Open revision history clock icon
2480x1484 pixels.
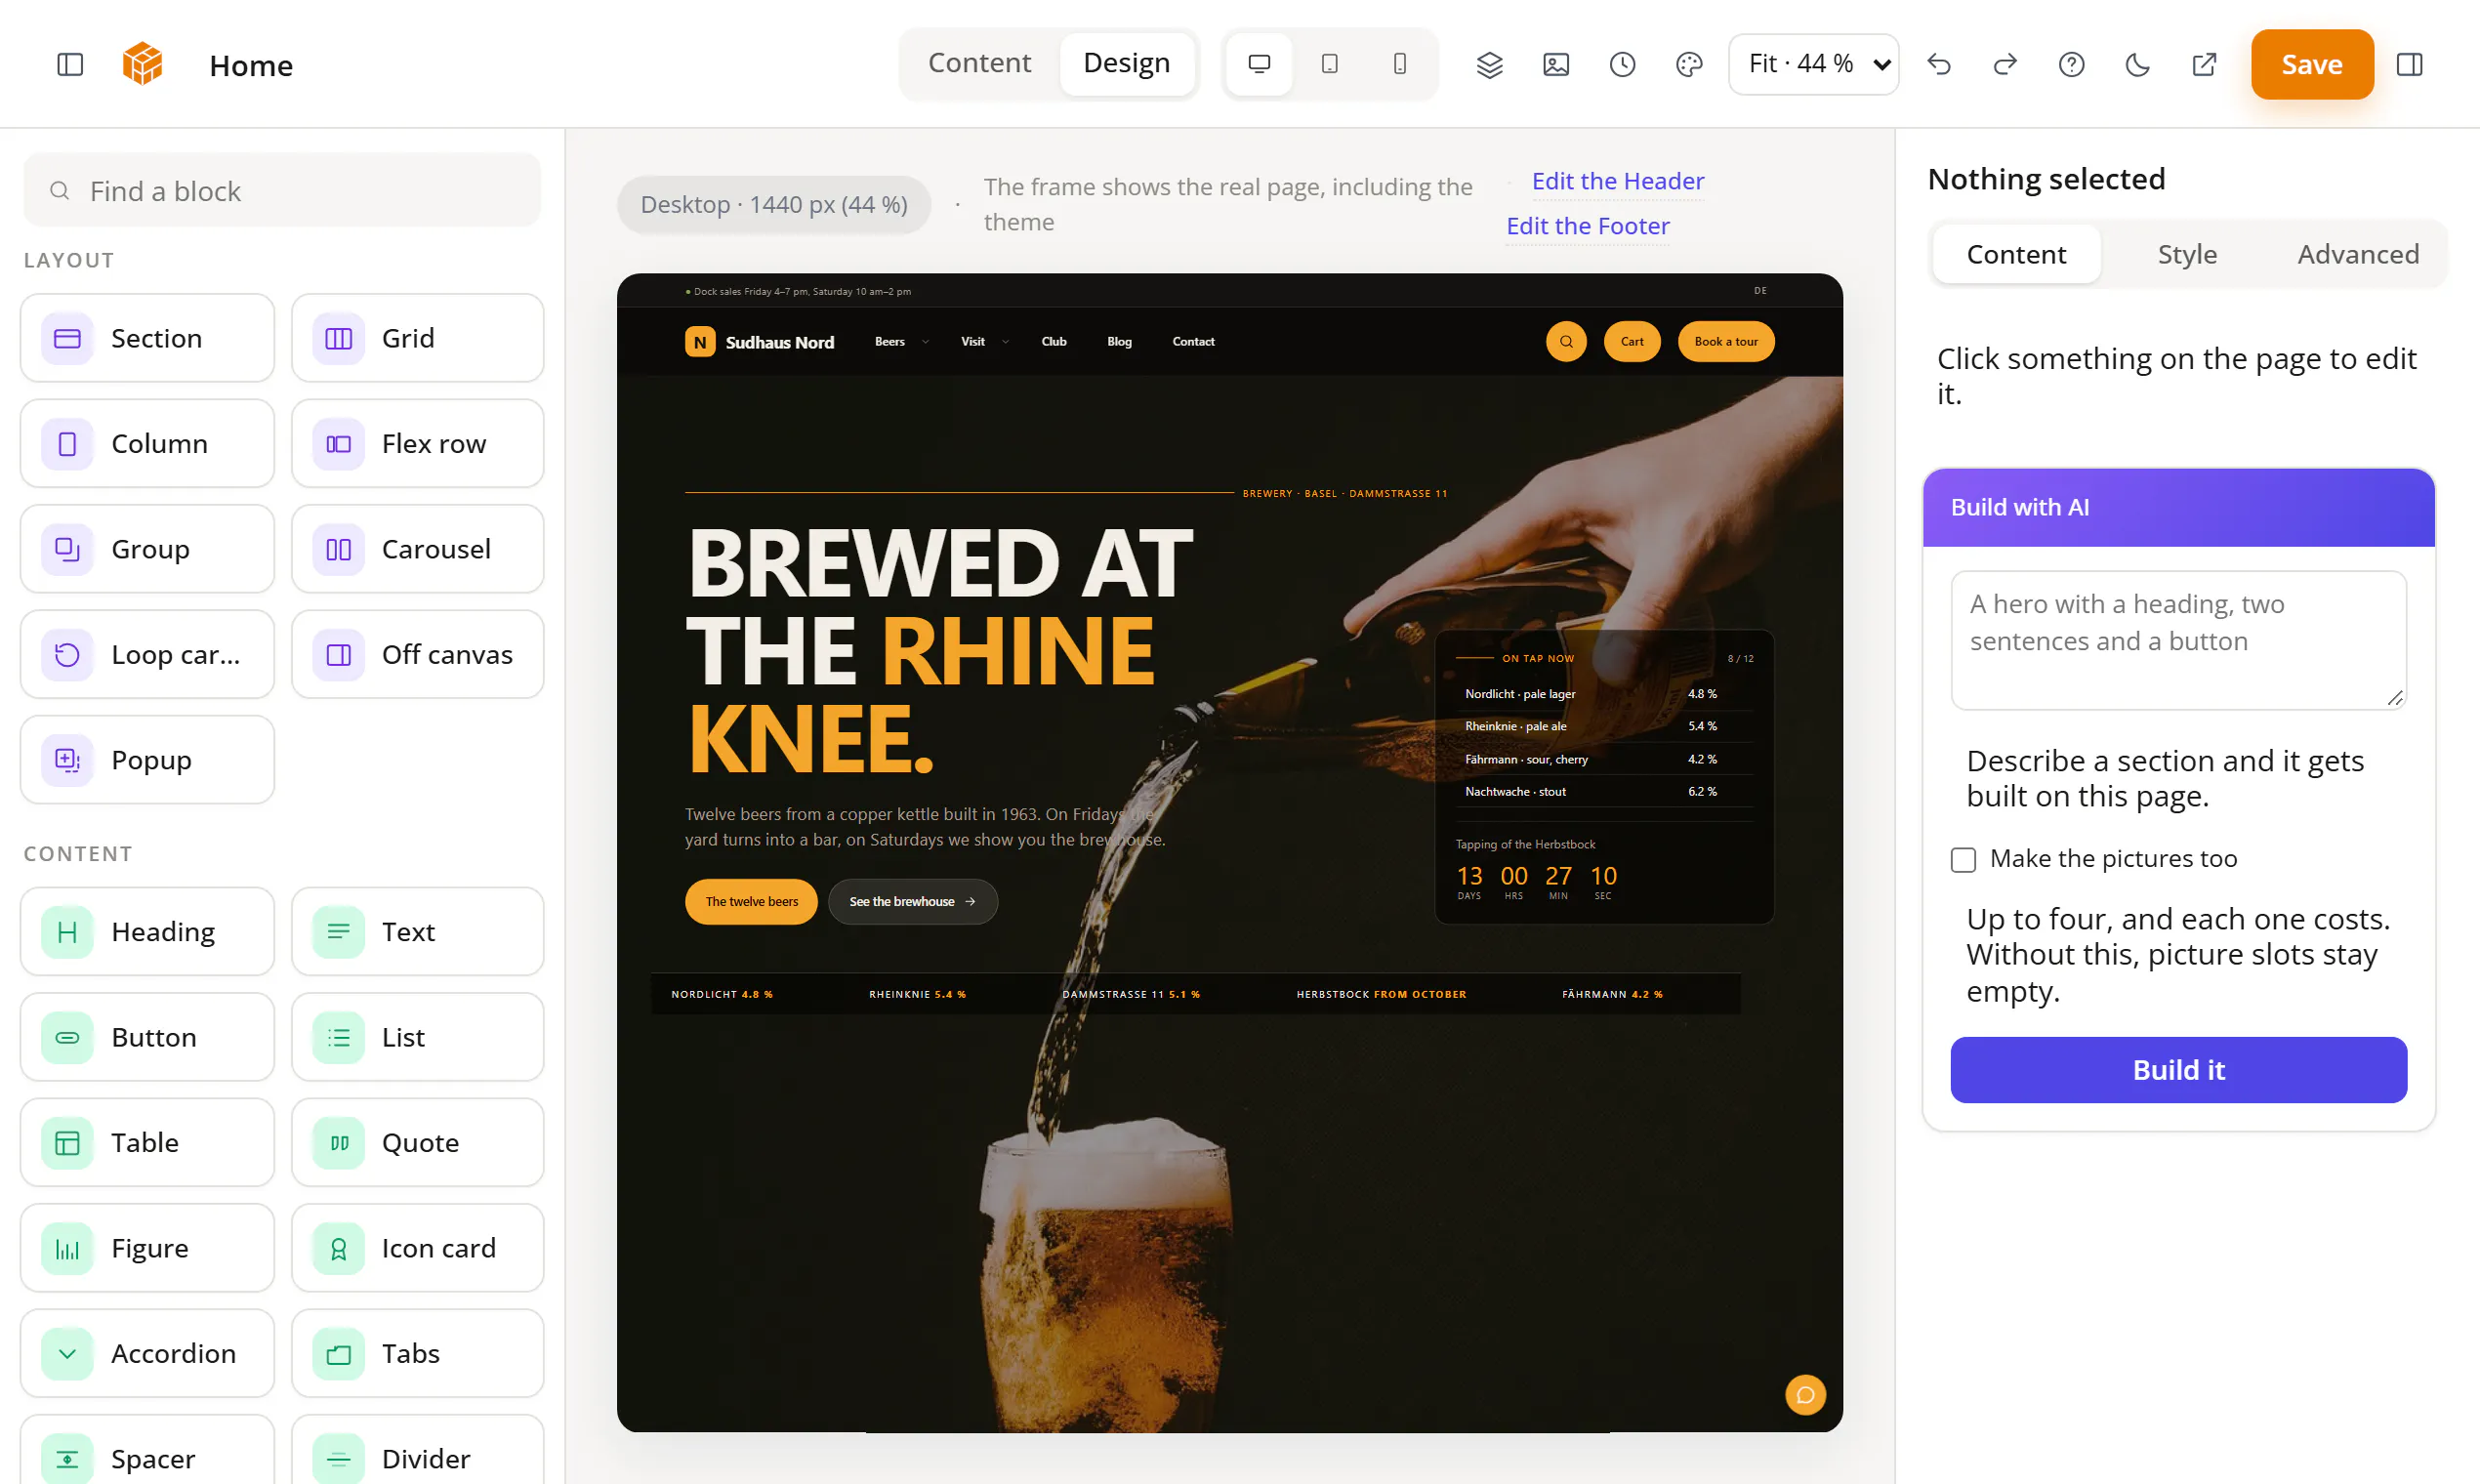1622,65
